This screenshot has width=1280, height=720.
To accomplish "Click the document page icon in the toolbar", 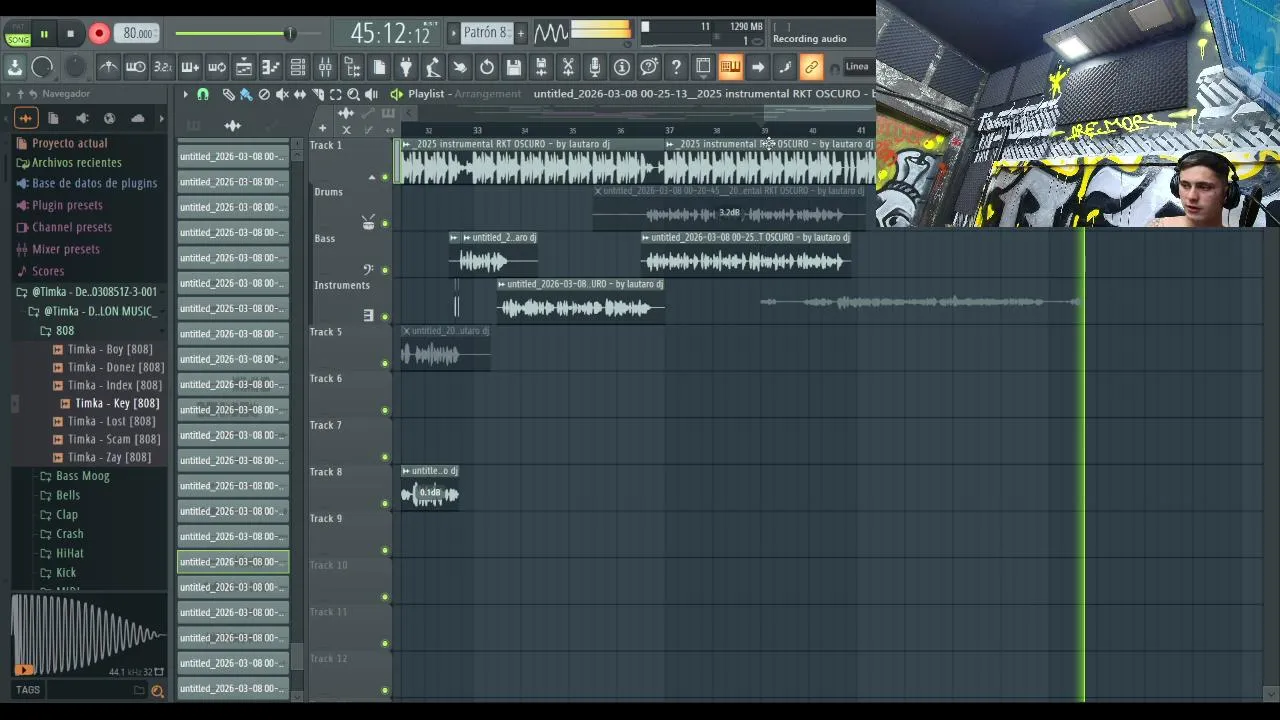I will 379,67.
